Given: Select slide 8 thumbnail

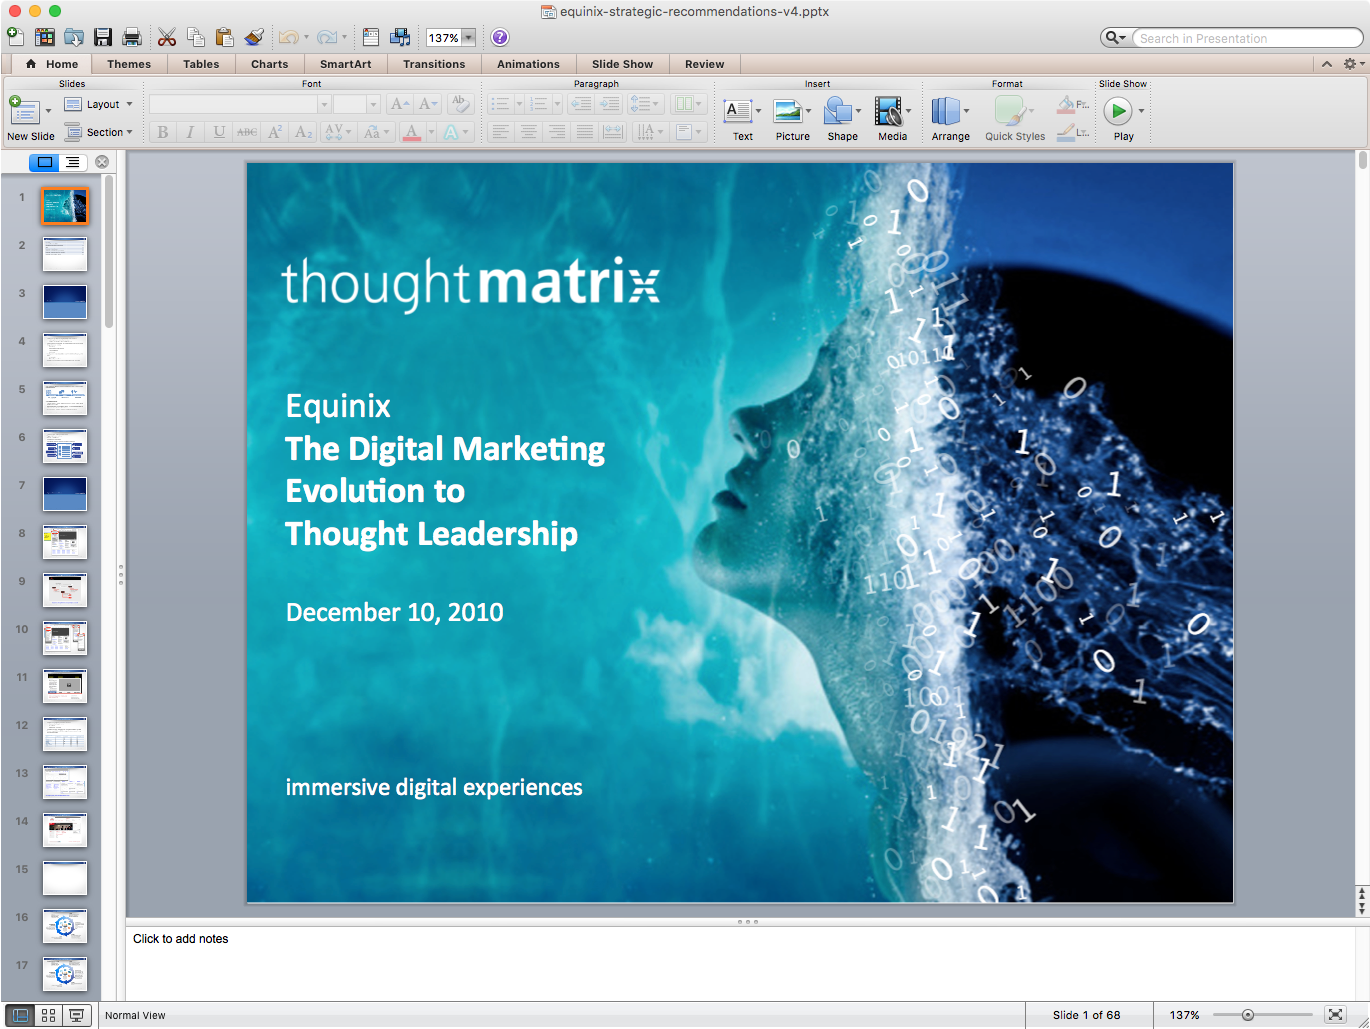Looking at the screenshot, I should pyautogui.click(x=65, y=541).
